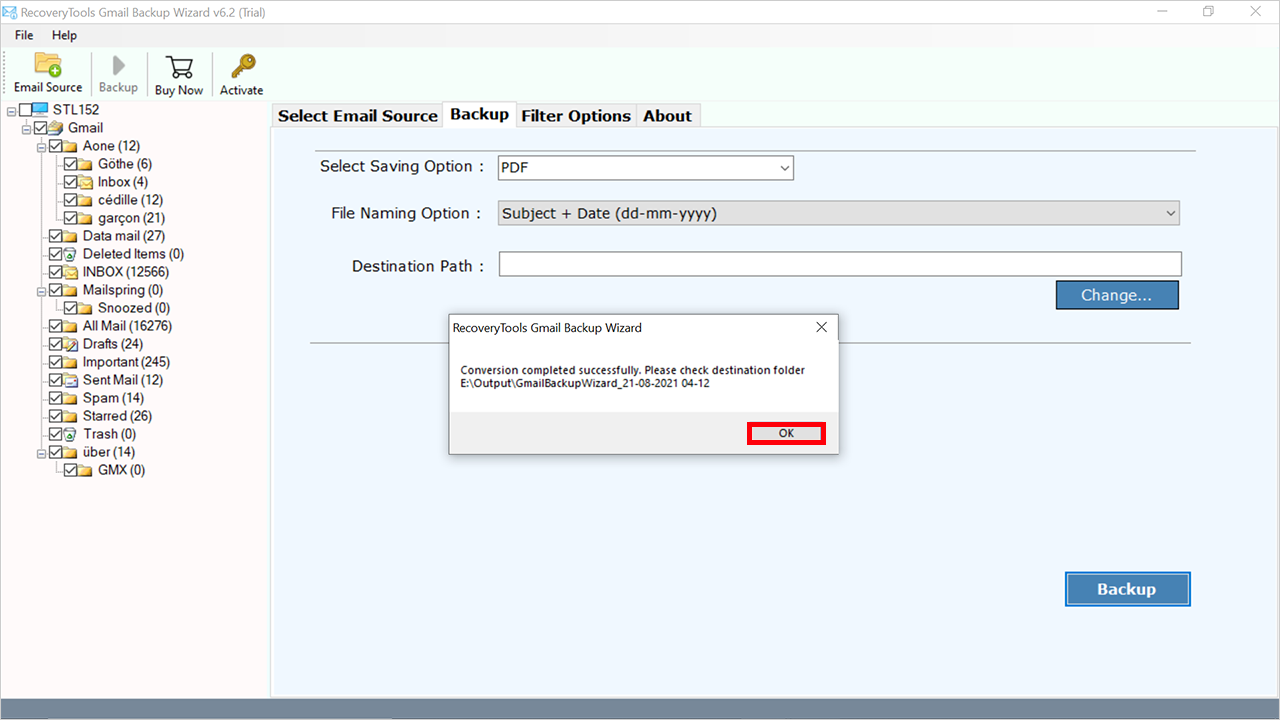The height and width of the screenshot is (720, 1280).
Task: Click OK in the completion dialog
Action: click(786, 433)
